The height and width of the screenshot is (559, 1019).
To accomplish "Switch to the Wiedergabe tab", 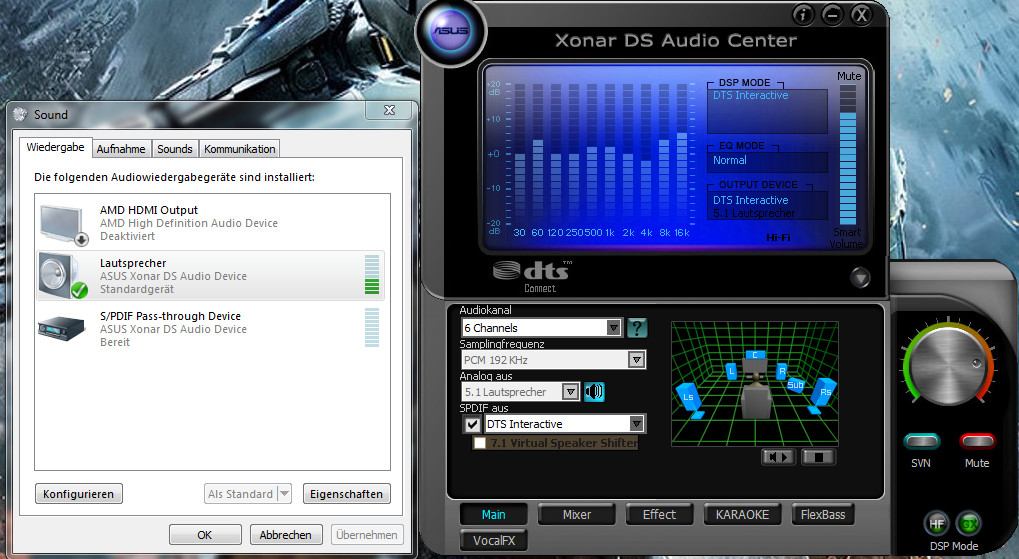I will pos(55,148).
